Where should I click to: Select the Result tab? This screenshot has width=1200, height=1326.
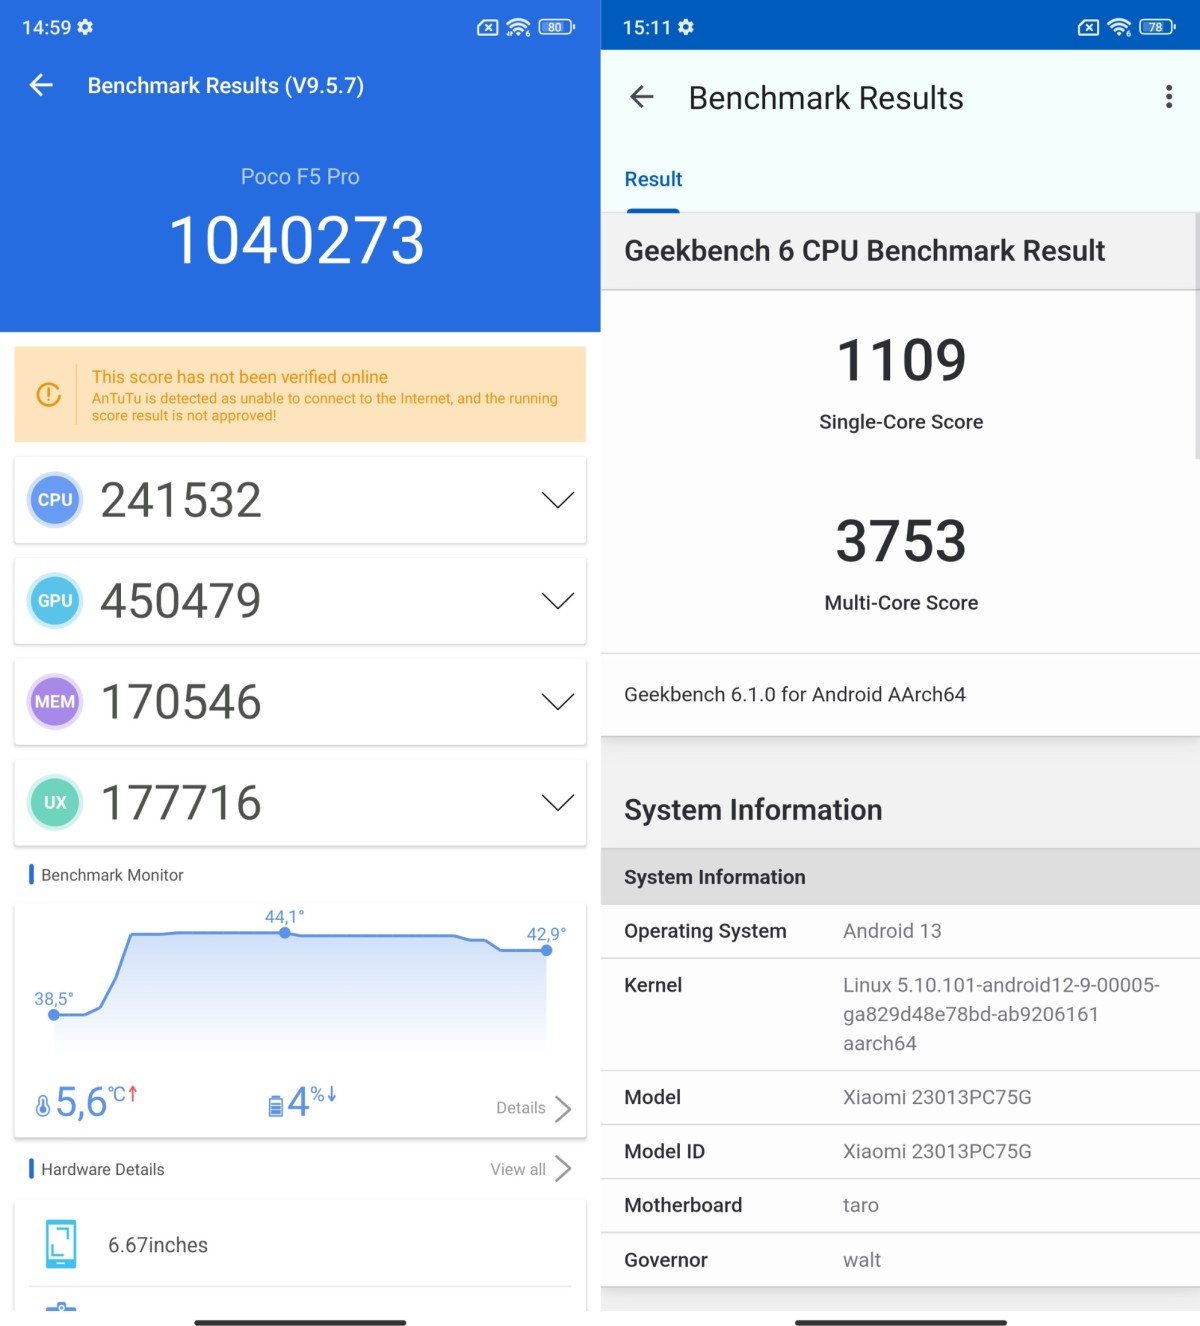[x=653, y=180]
